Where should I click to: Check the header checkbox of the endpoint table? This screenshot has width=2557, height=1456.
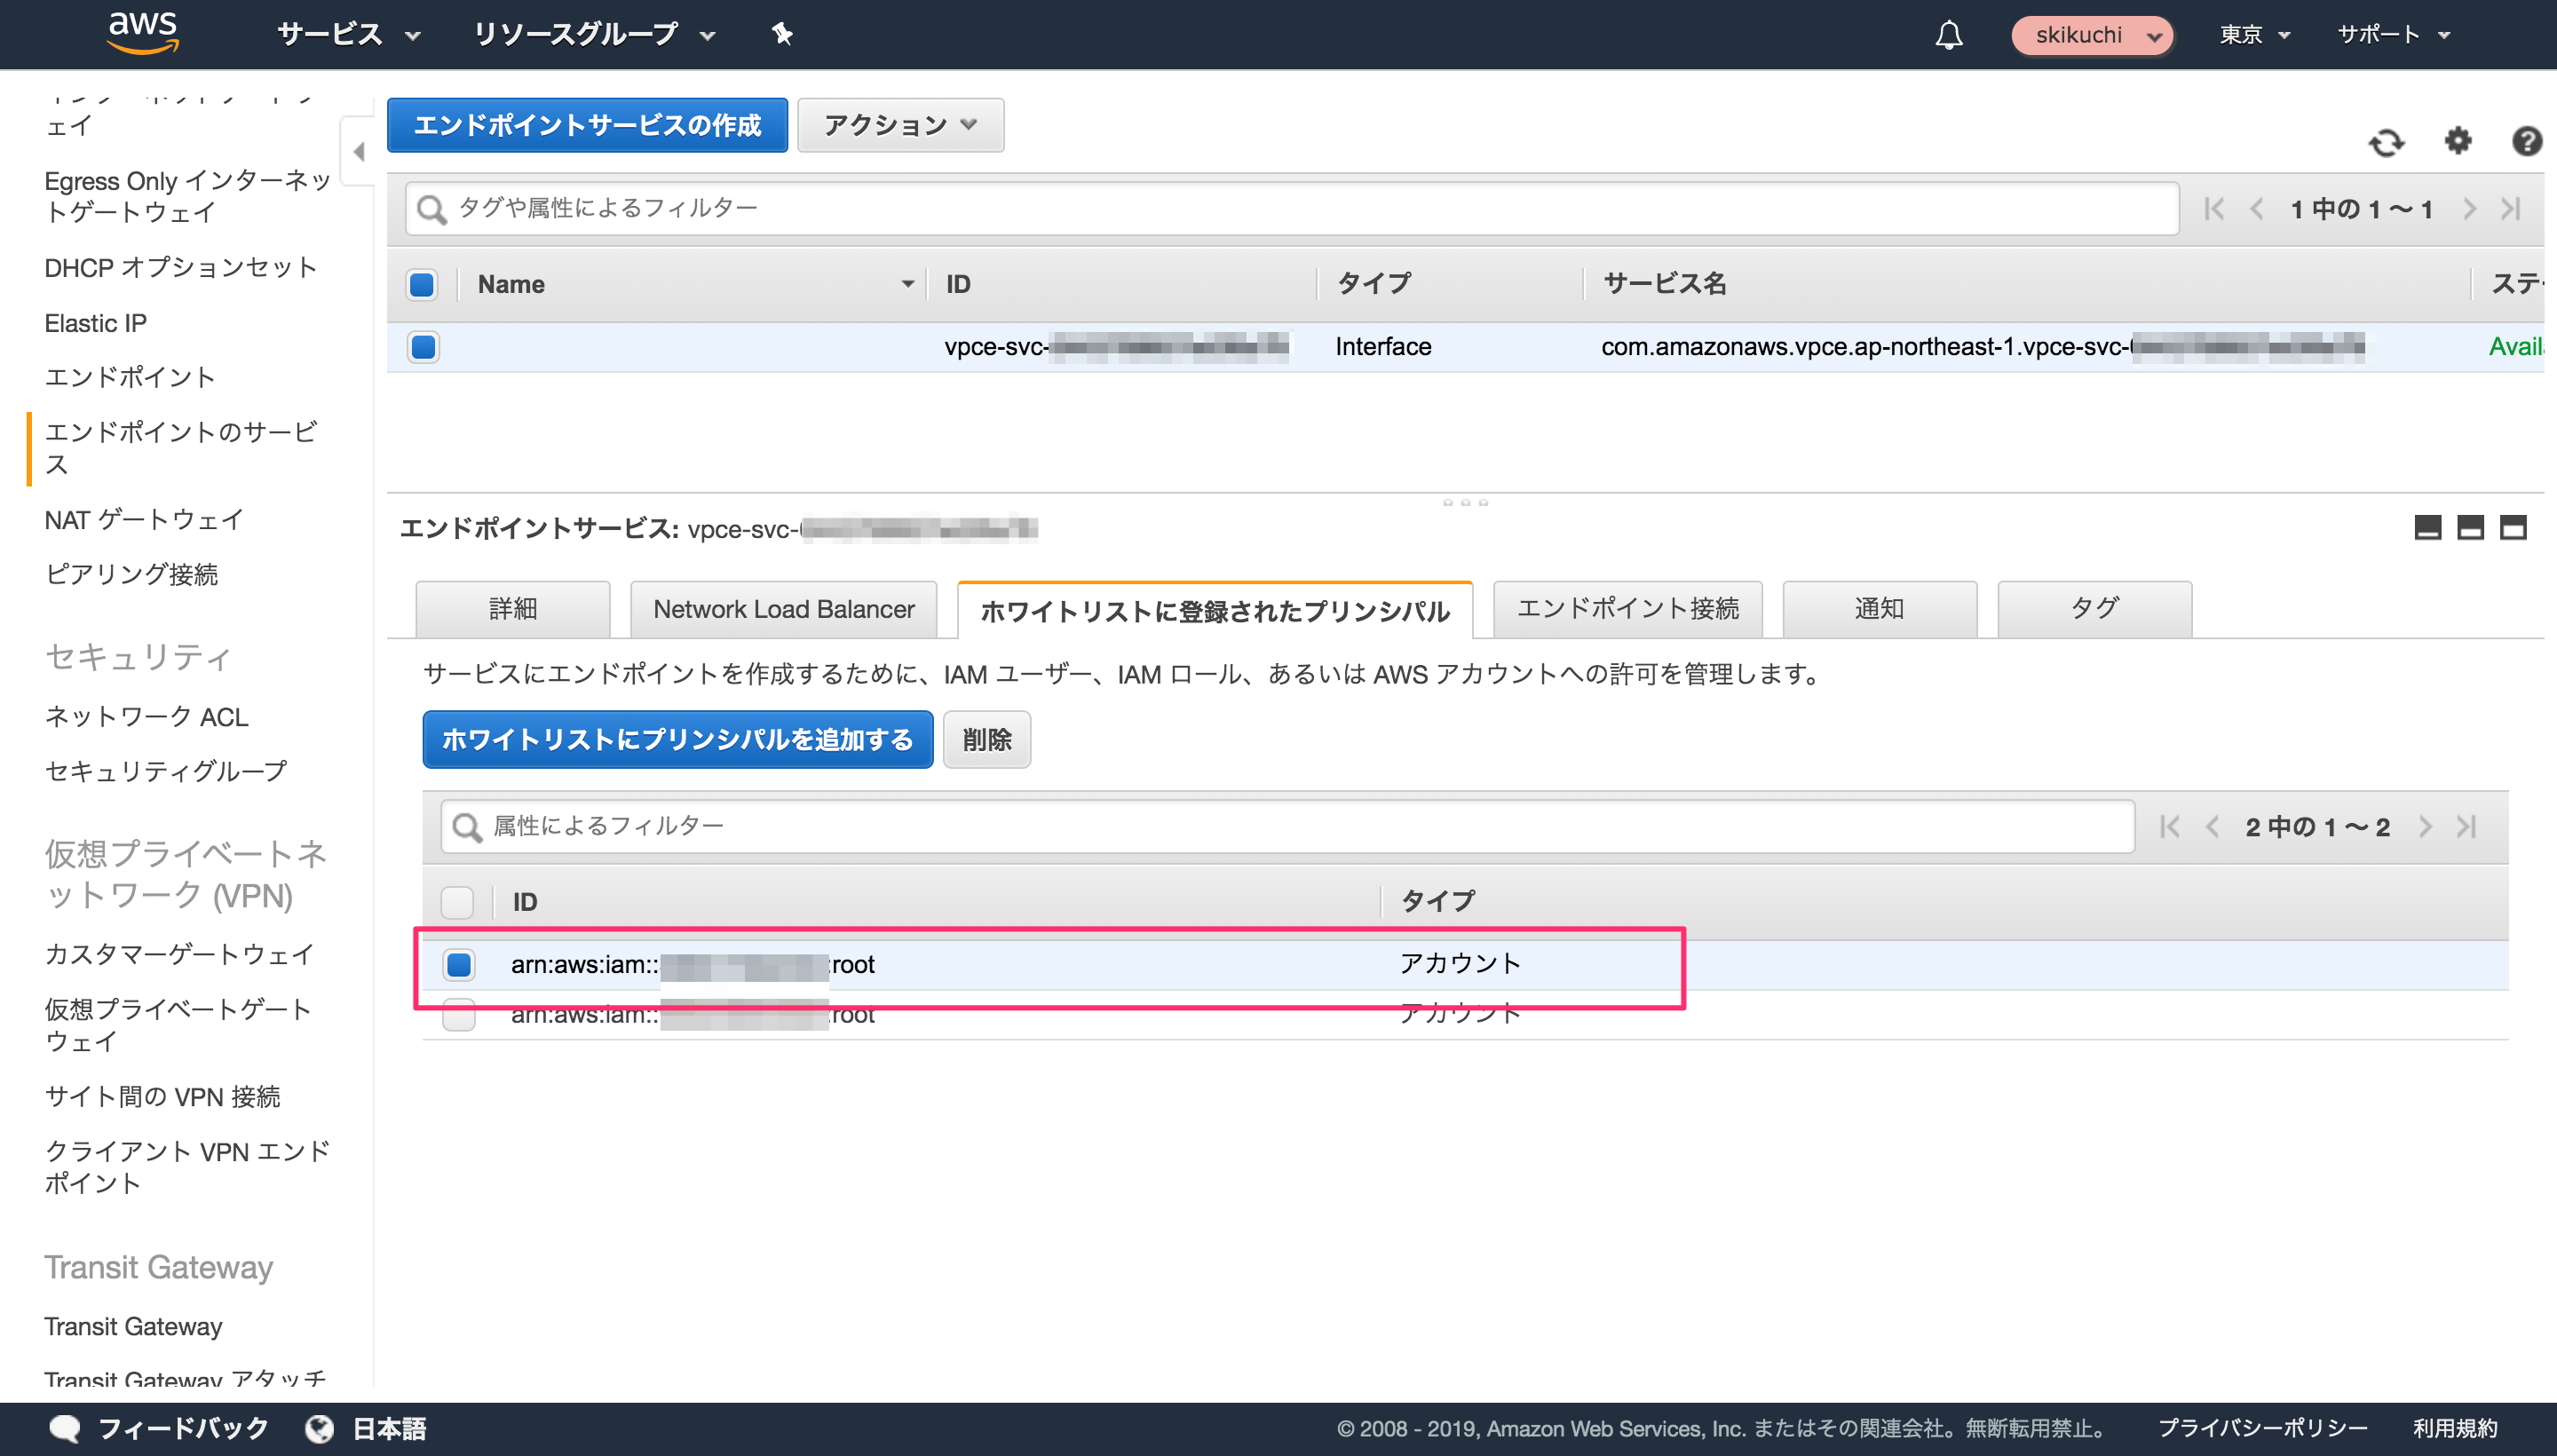[421, 284]
